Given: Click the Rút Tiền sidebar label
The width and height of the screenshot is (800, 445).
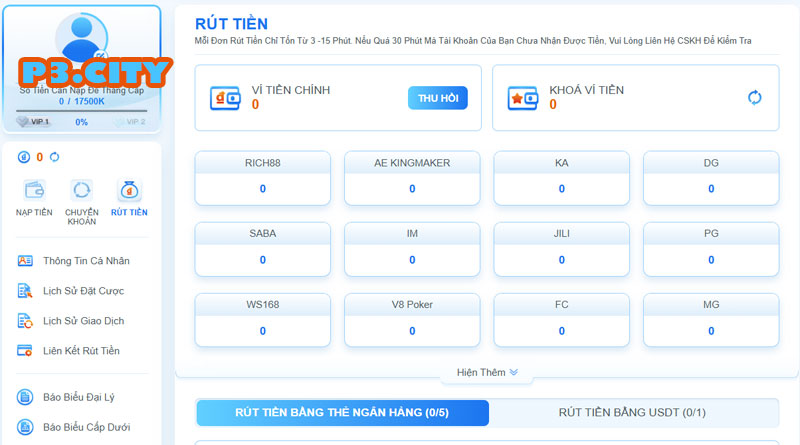Looking at the screenshot, I should click(x=129, y=212).
